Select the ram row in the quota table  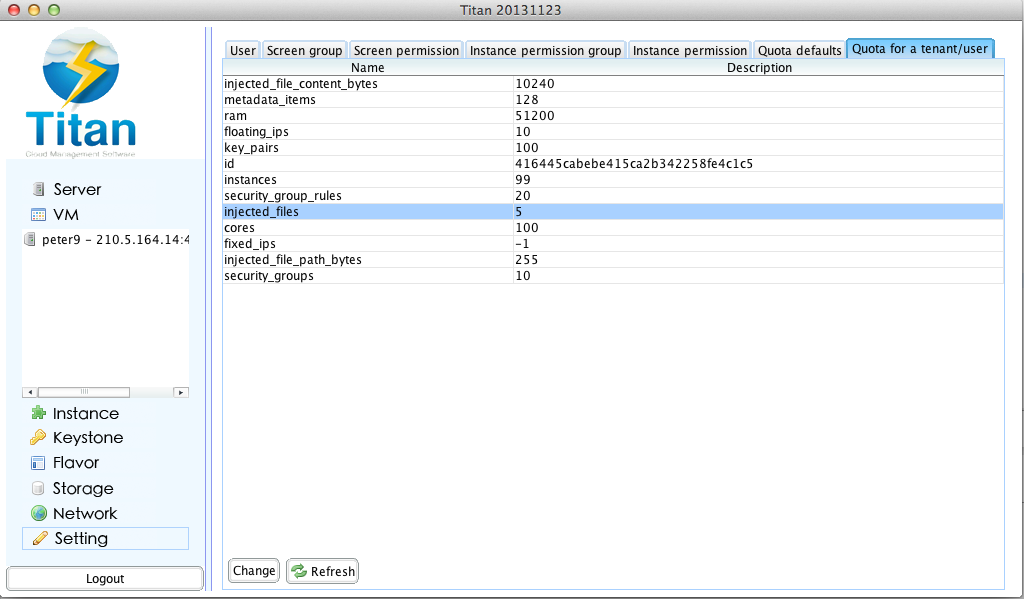pyautogui.click(x=400, y=115)
